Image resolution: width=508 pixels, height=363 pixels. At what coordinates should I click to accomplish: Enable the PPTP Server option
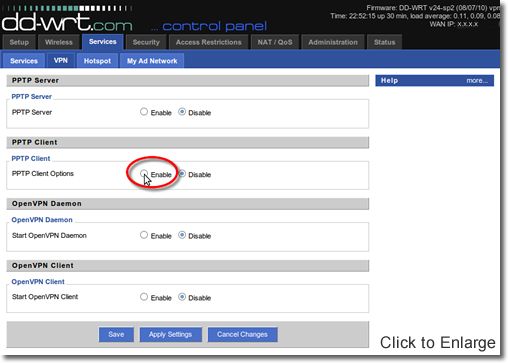coord(144,112)
